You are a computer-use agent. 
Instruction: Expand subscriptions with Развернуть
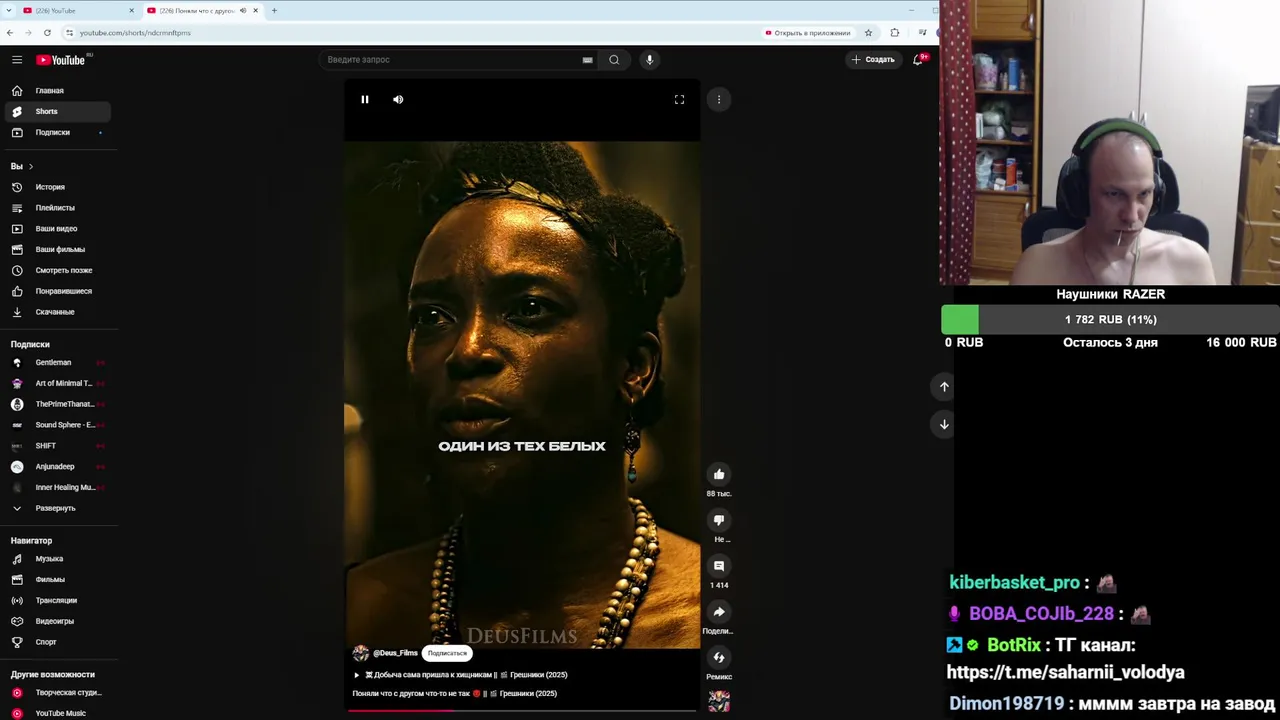click(57, 508)
